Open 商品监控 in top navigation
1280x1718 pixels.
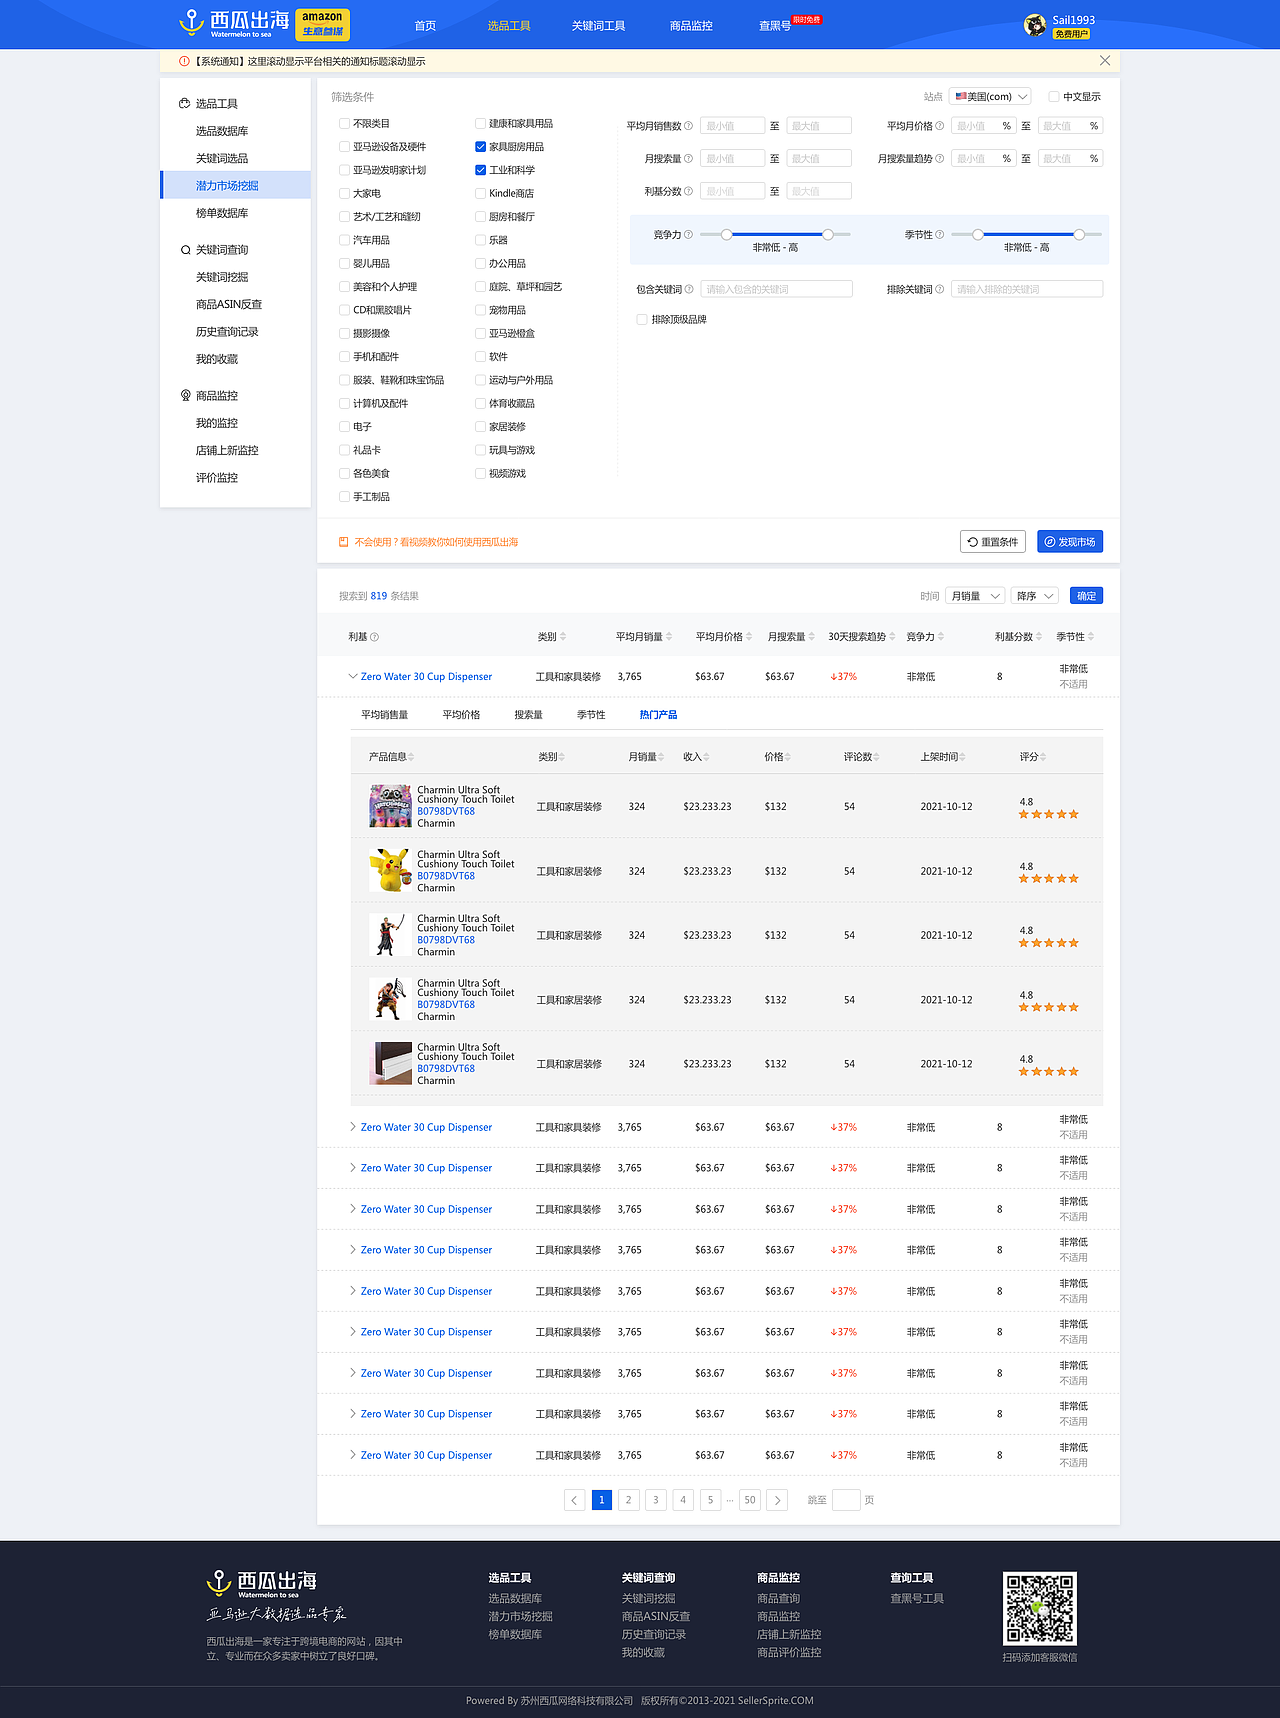point(691,26)
